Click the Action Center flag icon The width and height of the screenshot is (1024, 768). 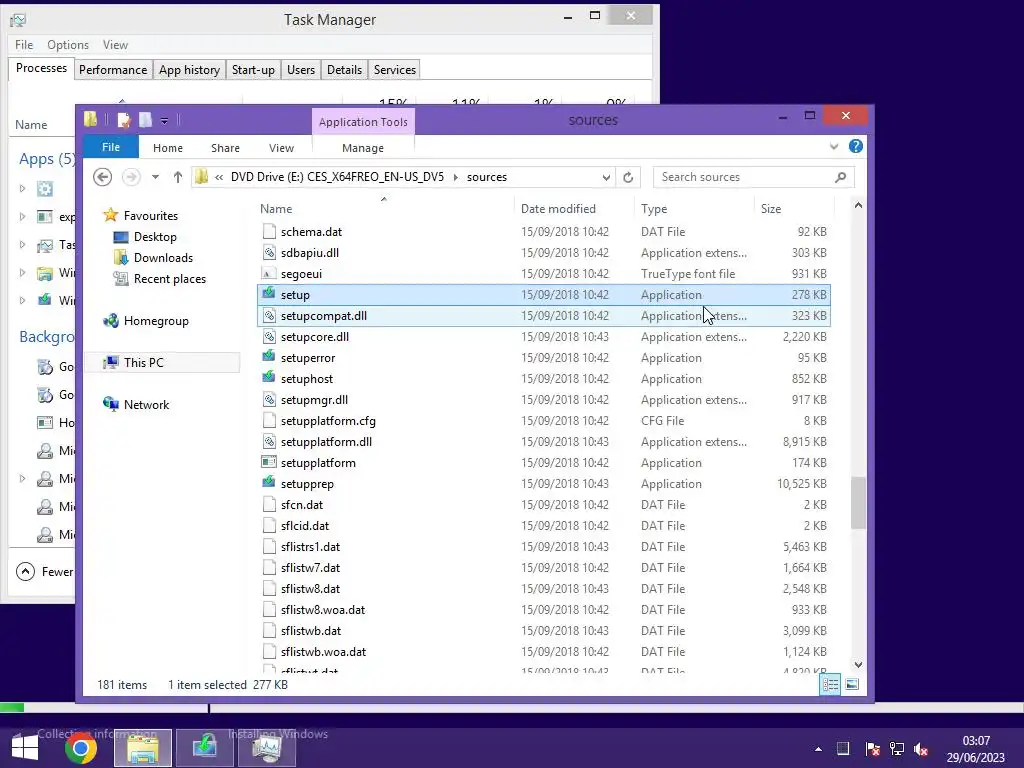coord(872,749)
